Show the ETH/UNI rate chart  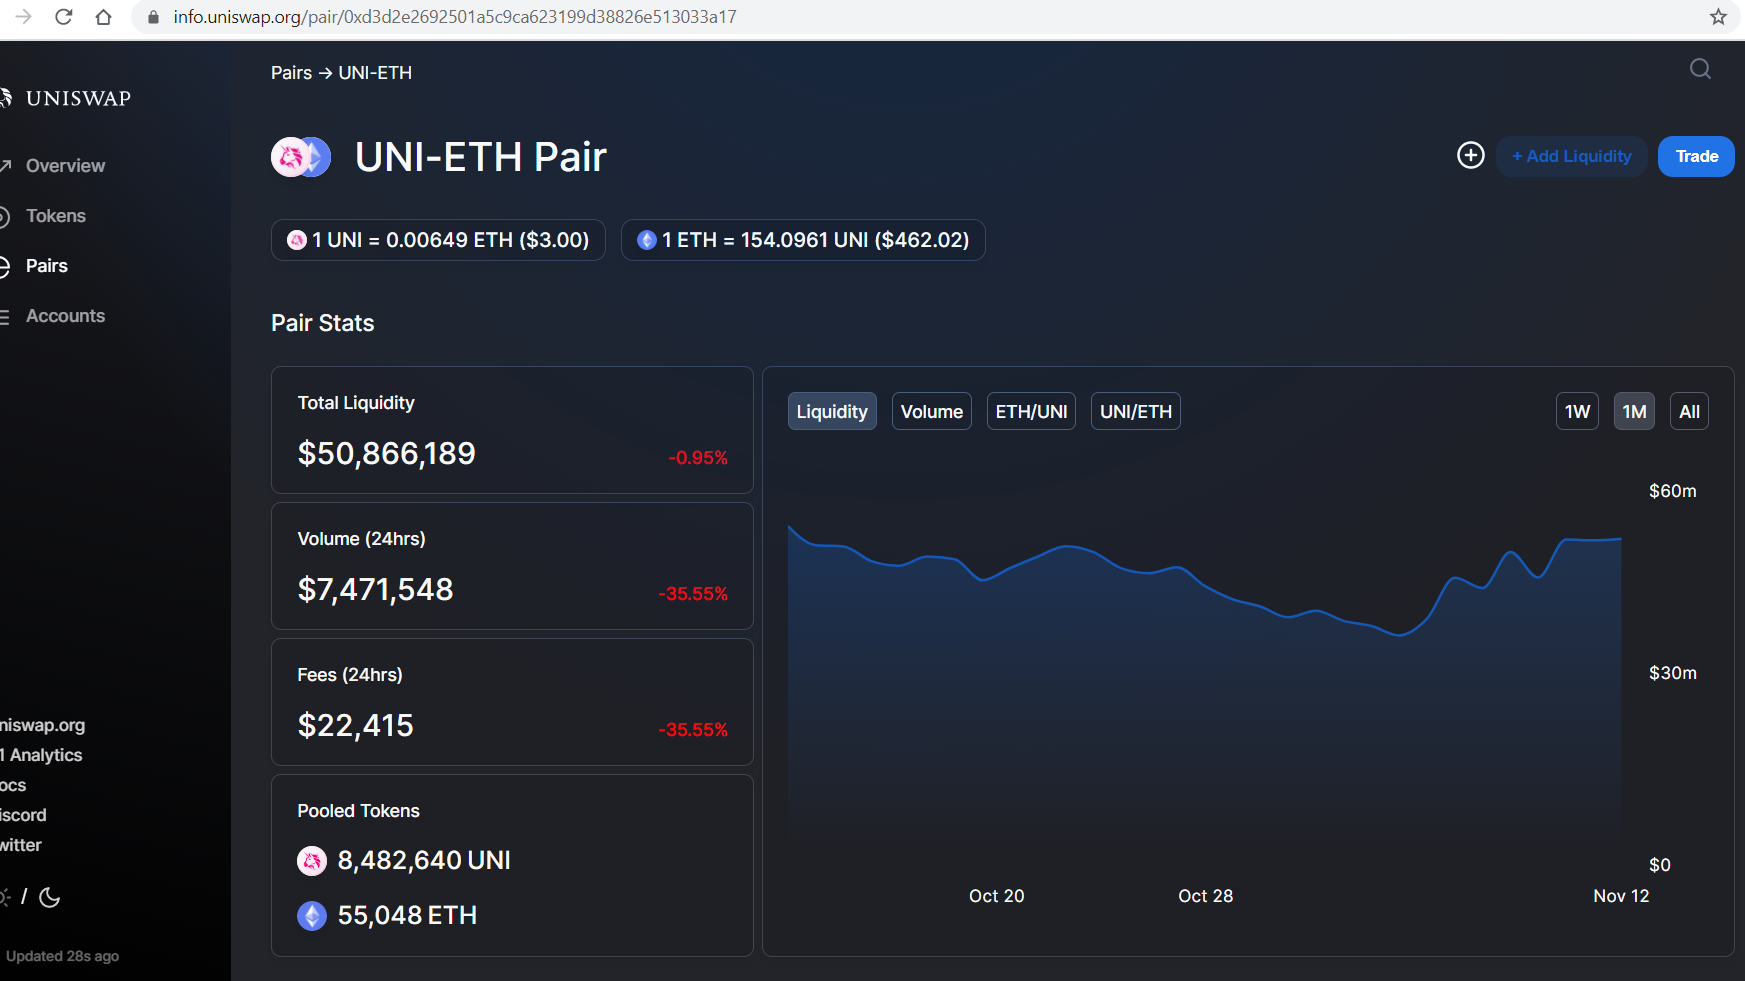pos(1031,411)
